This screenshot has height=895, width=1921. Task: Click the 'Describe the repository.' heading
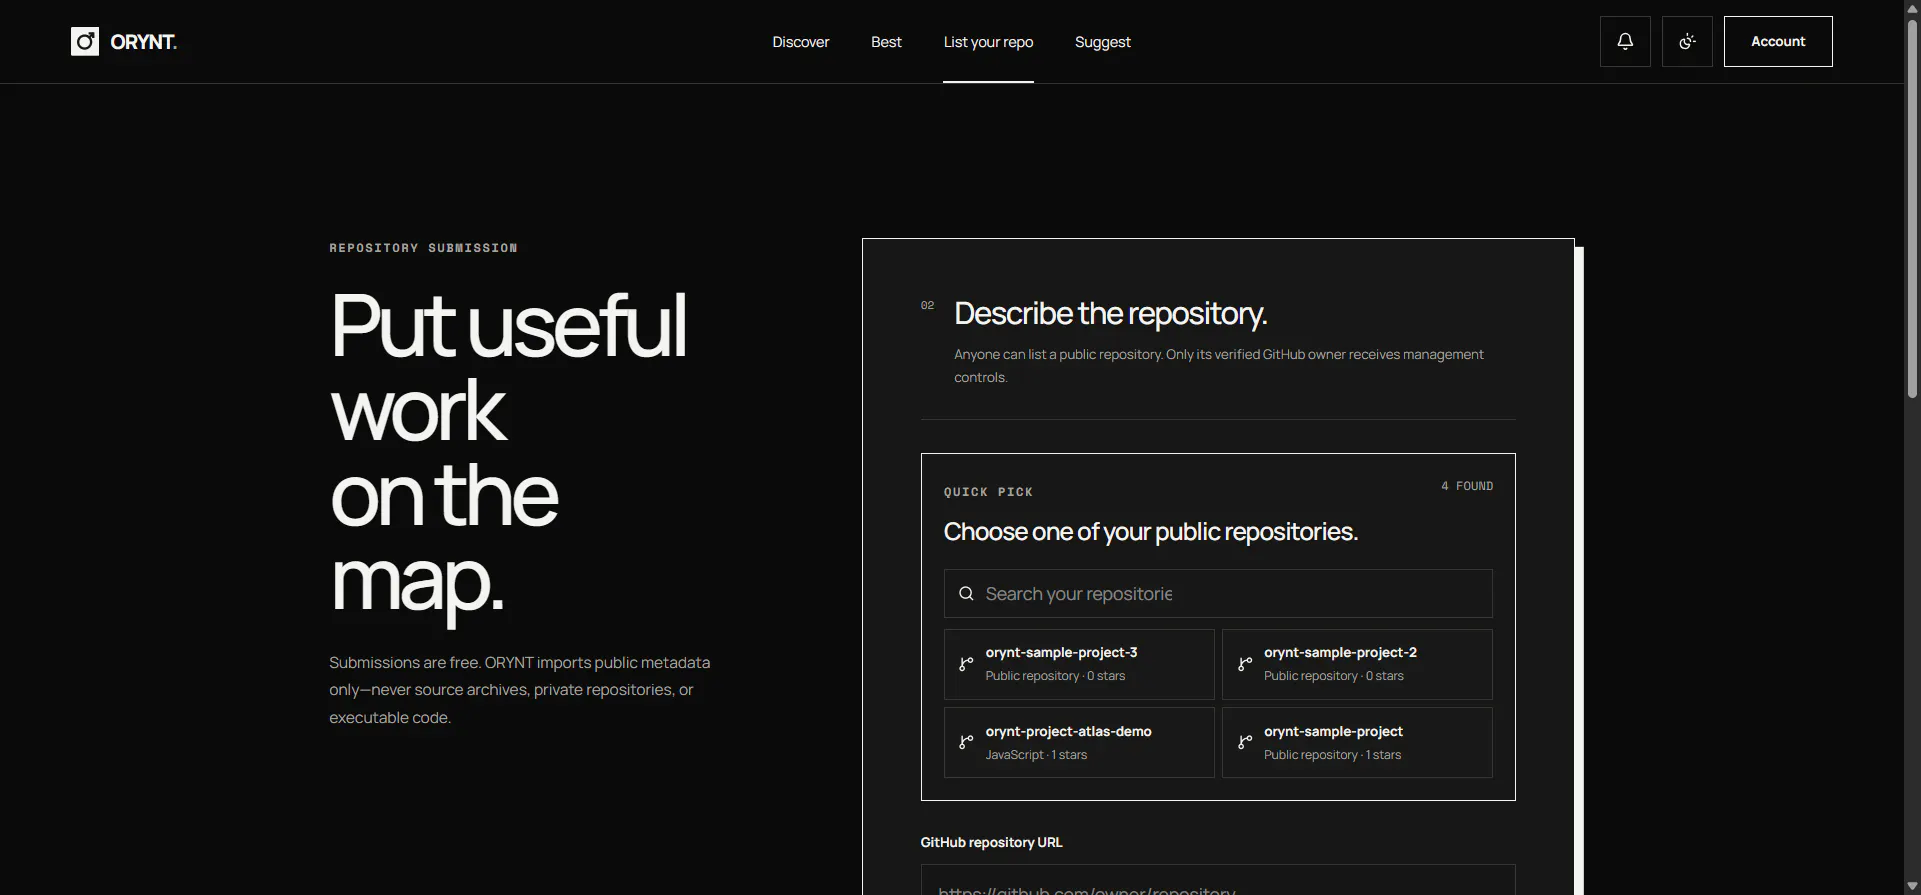point(1110,314)
